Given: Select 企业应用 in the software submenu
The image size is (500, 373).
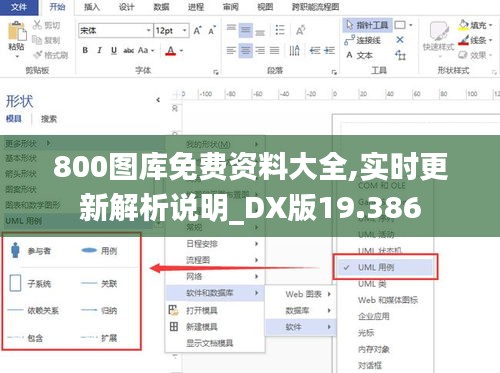Looking at the screenshot, I should 374,316.
